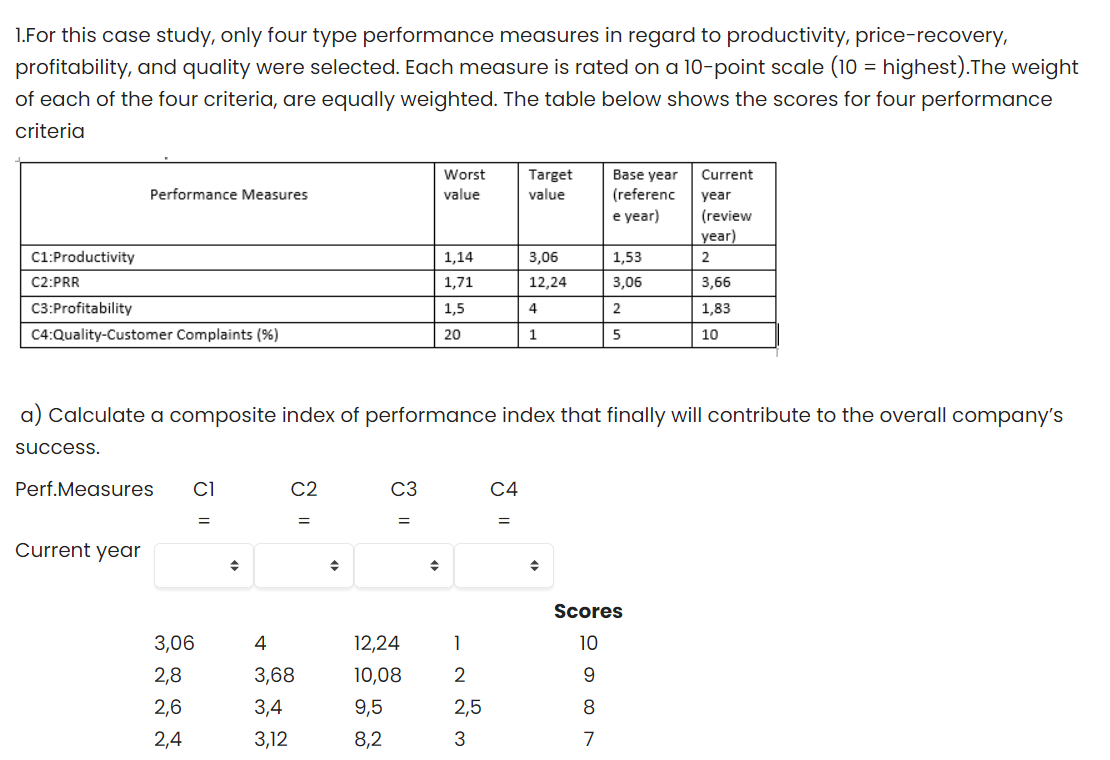Select the productivity target value 3,06
This screenshot has width=1110, height=760.
coord(545,257)
